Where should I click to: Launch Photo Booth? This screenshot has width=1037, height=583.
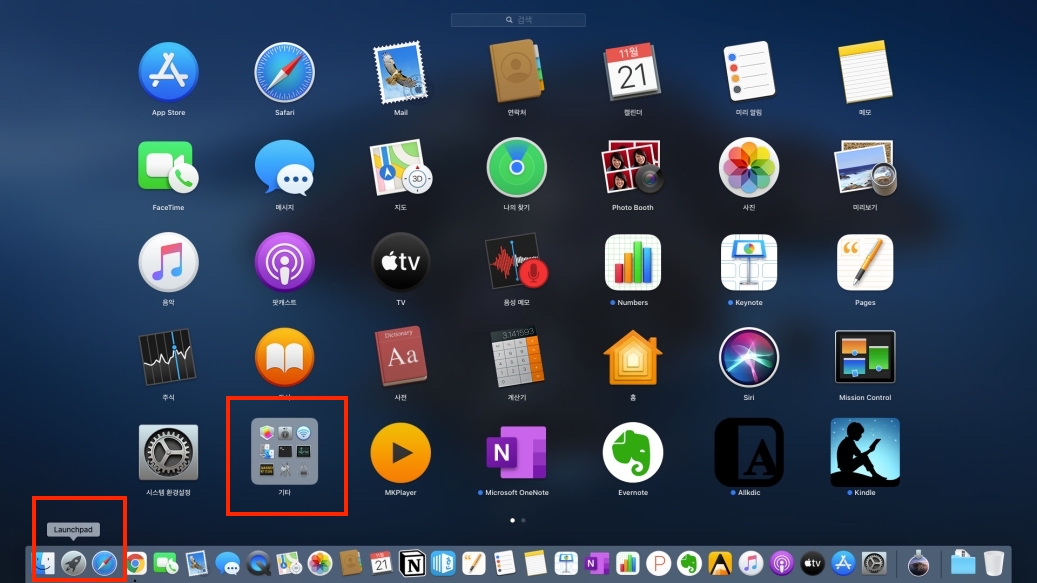[633, 167]
